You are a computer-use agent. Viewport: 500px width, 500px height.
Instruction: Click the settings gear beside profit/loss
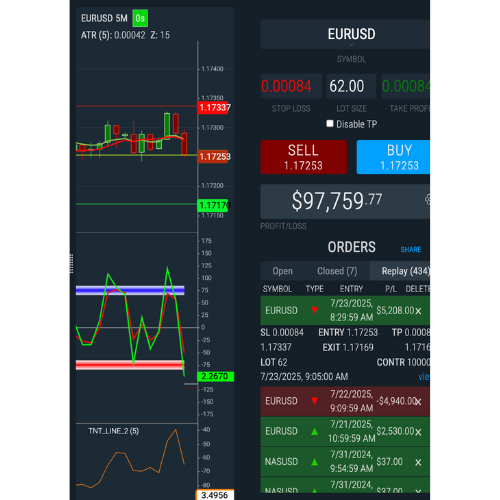tap(427, 200)
